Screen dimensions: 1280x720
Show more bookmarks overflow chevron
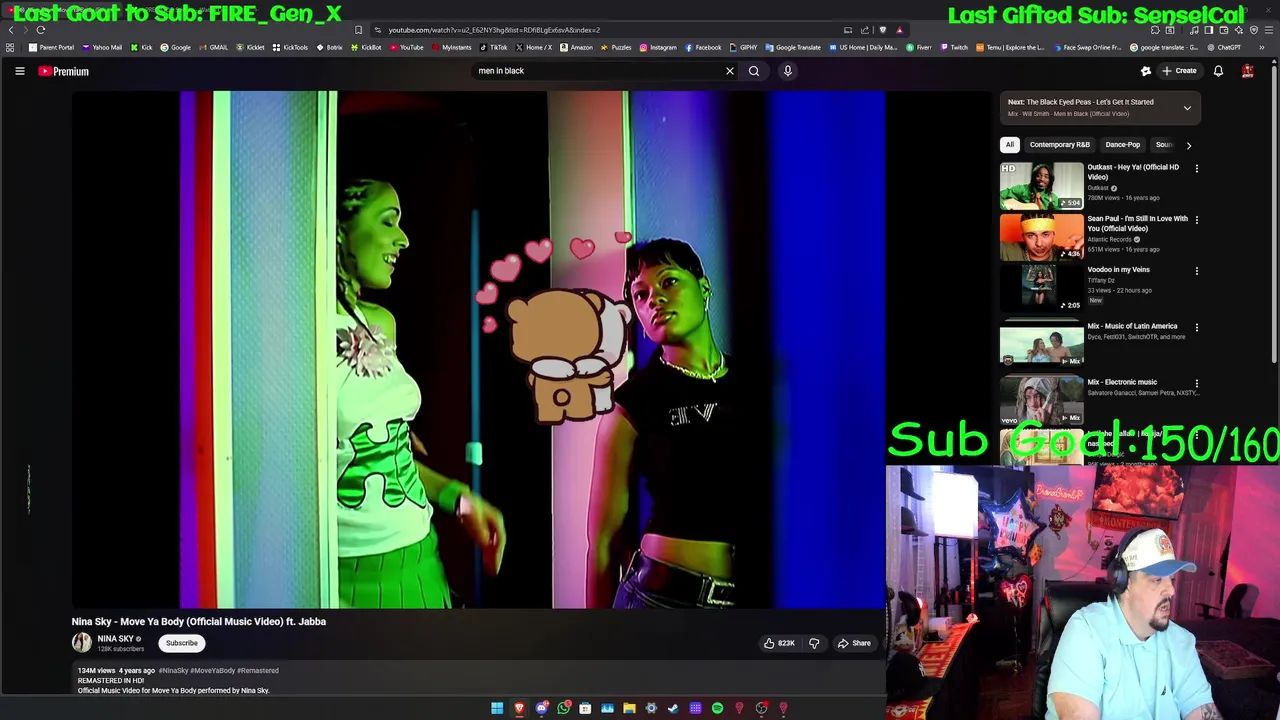(1261, 47)
